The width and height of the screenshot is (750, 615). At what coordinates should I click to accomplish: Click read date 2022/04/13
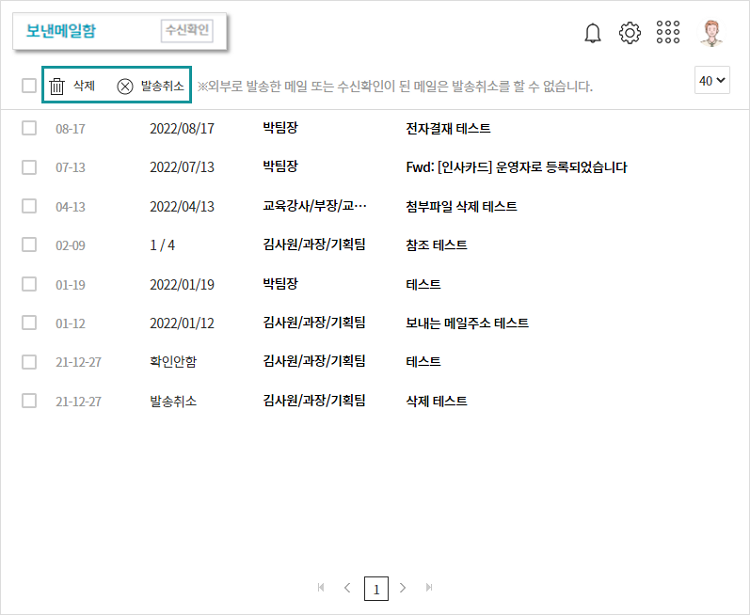(x=182, y=207)
